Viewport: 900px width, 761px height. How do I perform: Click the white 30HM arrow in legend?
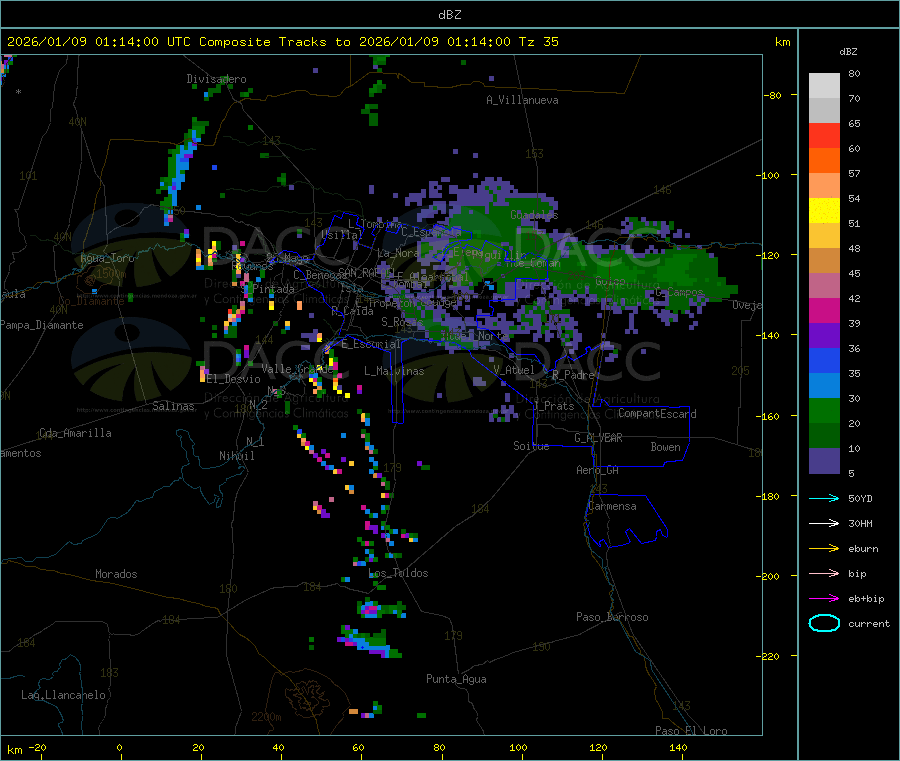tap(824, 523)
